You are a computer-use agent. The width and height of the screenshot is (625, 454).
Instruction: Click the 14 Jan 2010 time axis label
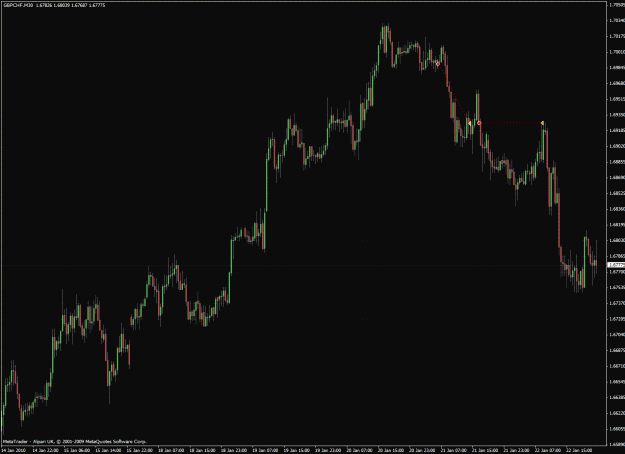pos(14,450)
